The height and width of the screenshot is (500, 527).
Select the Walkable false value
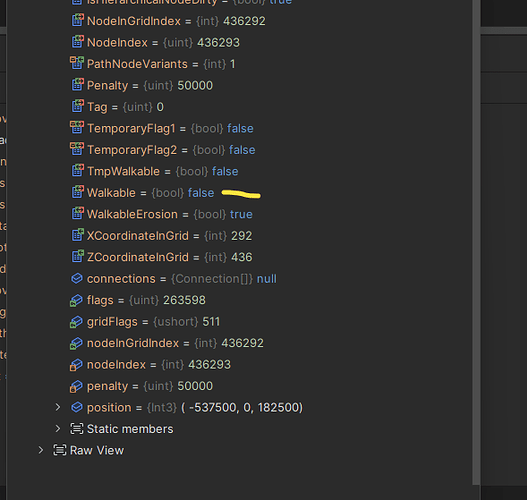click(x=201, y=193)
